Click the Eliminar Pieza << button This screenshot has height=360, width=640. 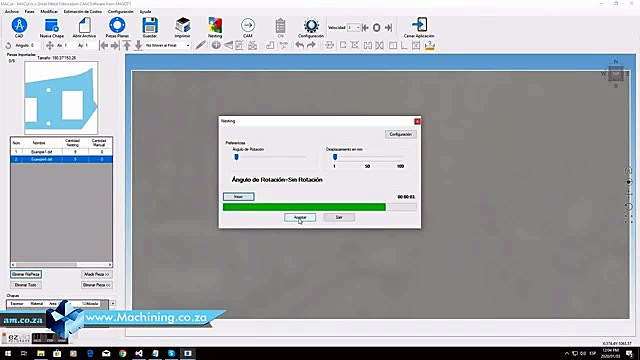click(97, 285)
